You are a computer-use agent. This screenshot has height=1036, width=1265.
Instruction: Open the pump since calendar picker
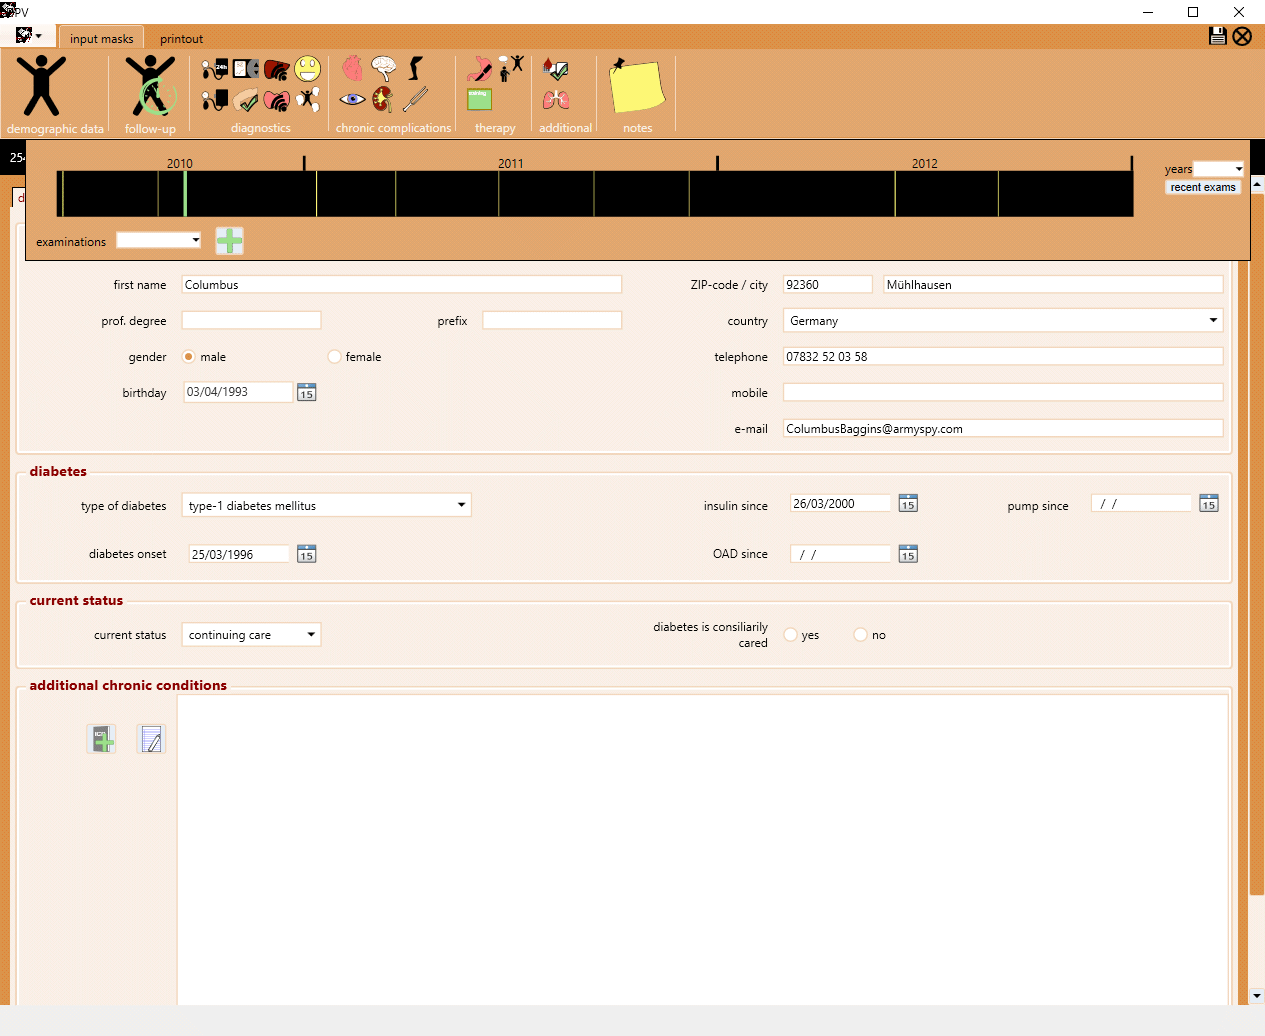tap(1209, 503)
